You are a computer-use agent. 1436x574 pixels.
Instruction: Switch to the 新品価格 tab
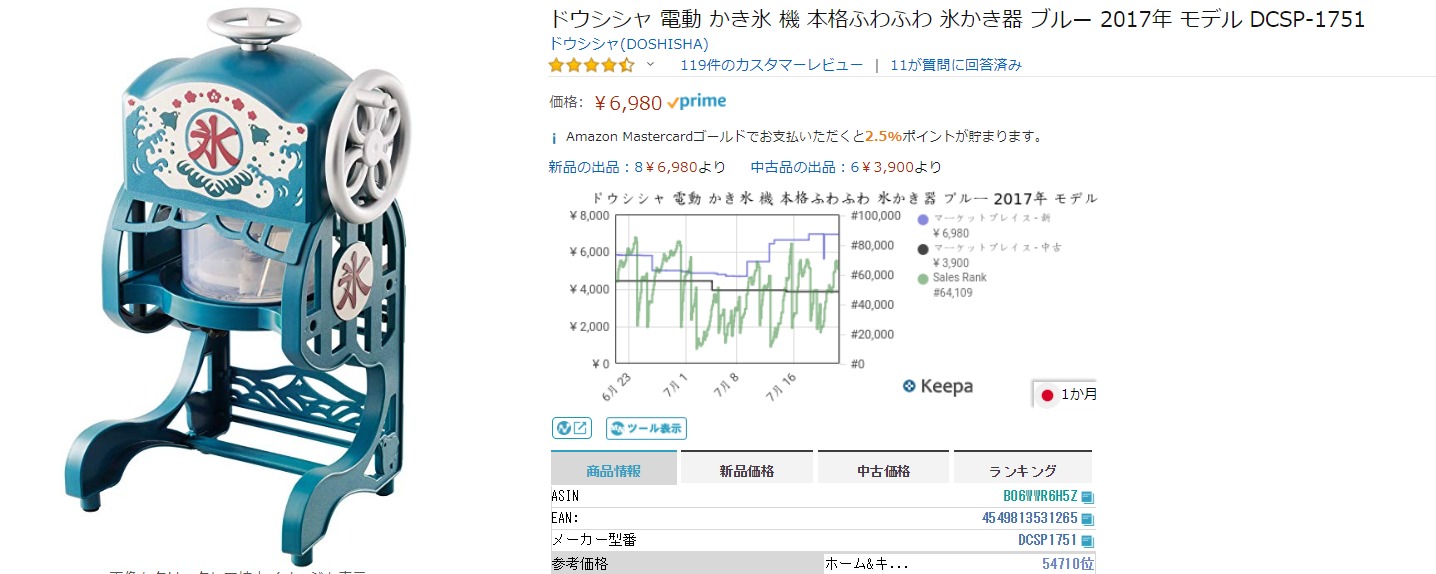tap(747, 471)
